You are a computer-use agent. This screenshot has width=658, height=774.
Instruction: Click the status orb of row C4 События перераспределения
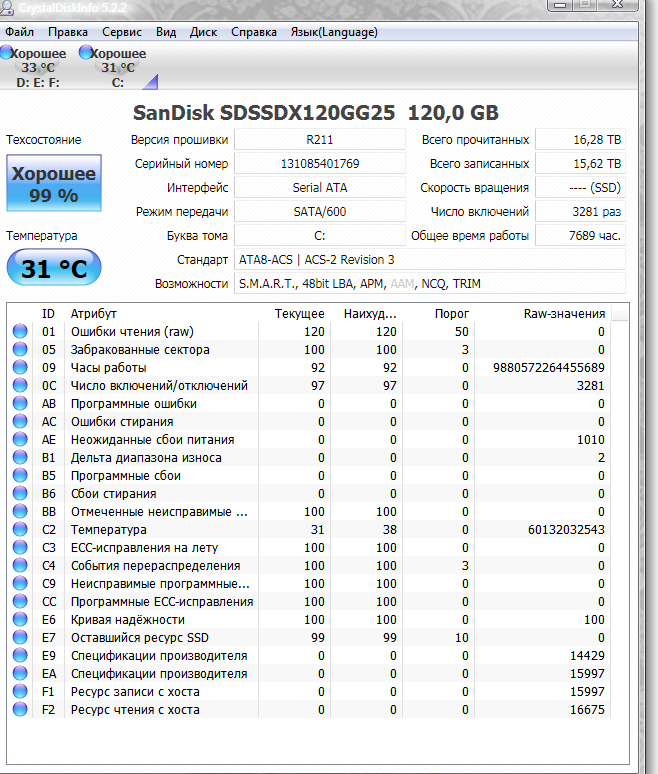click(x=20, y=565)
